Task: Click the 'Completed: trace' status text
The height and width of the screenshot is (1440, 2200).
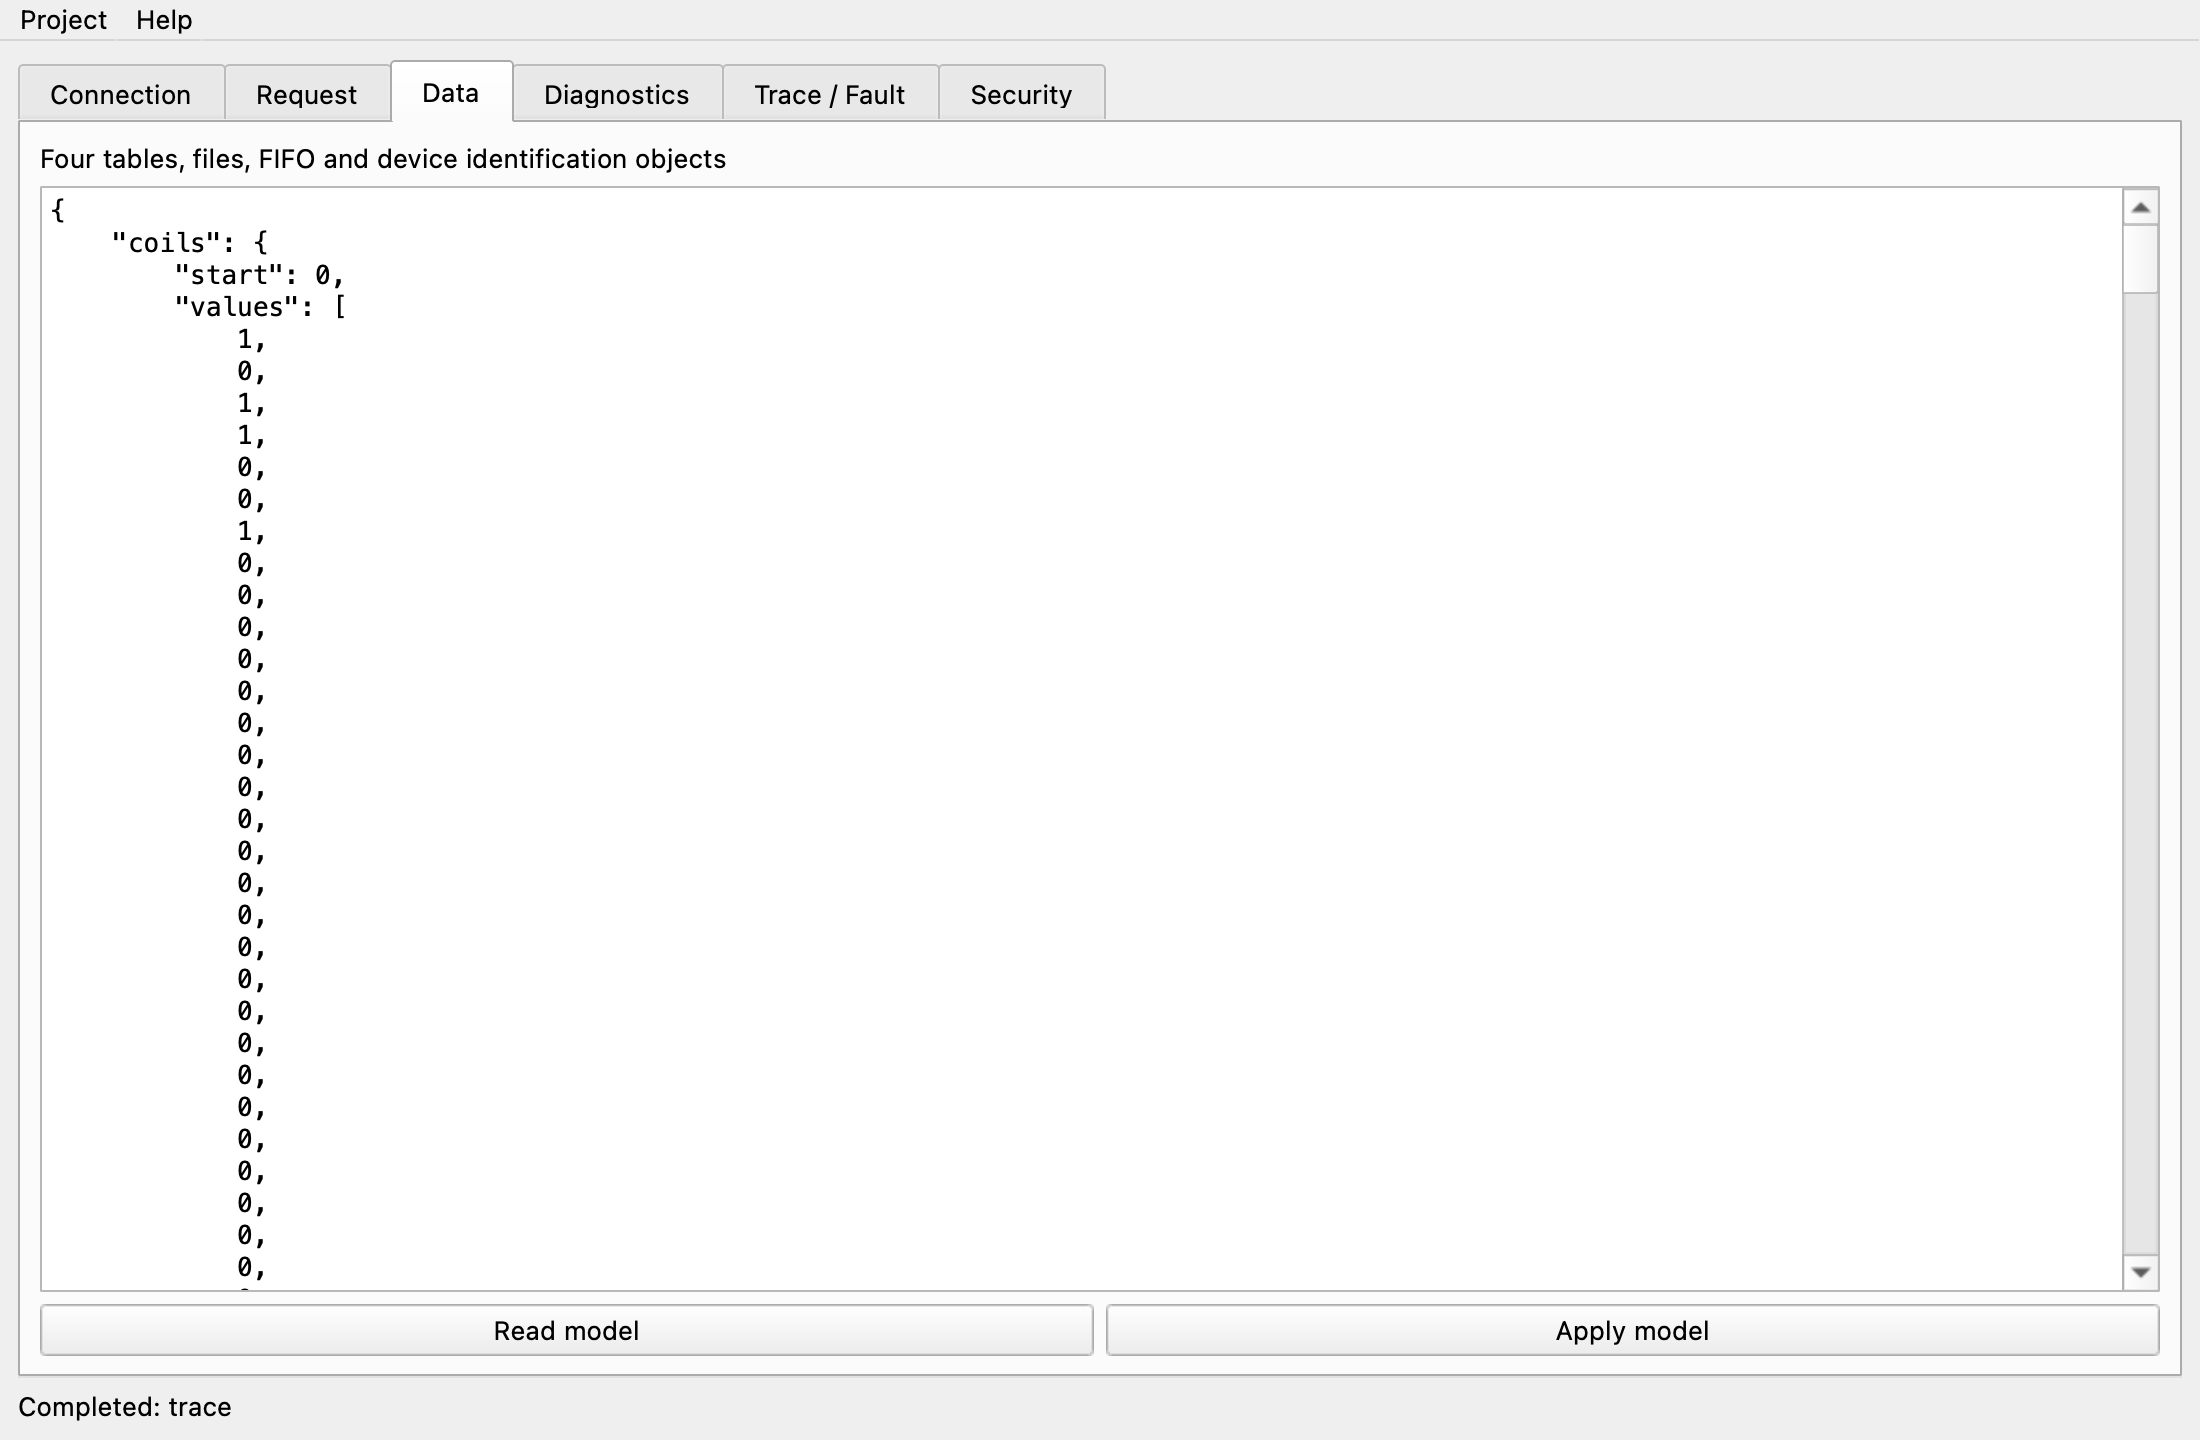Action: [x=125, y=1407]
